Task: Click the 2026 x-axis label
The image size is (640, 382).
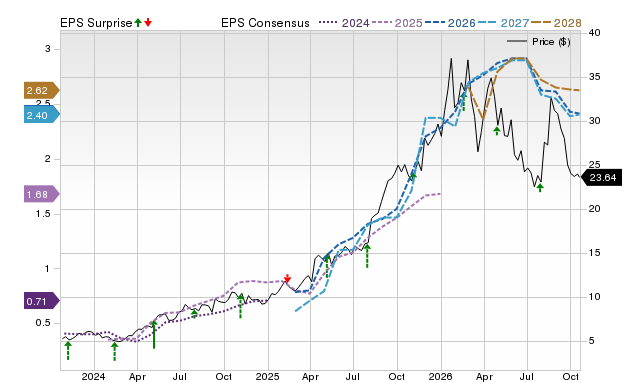Action: (441, 376)
